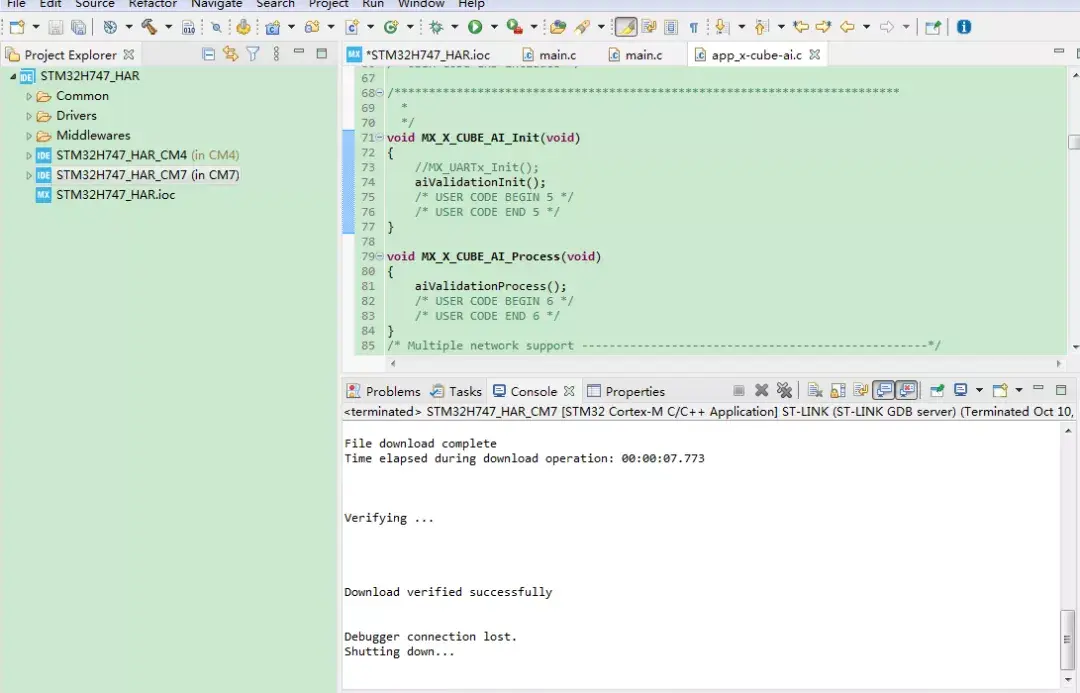Expand the Middlewares folder
This screenshot has width=1080, height=693.
tap(28, 136)
